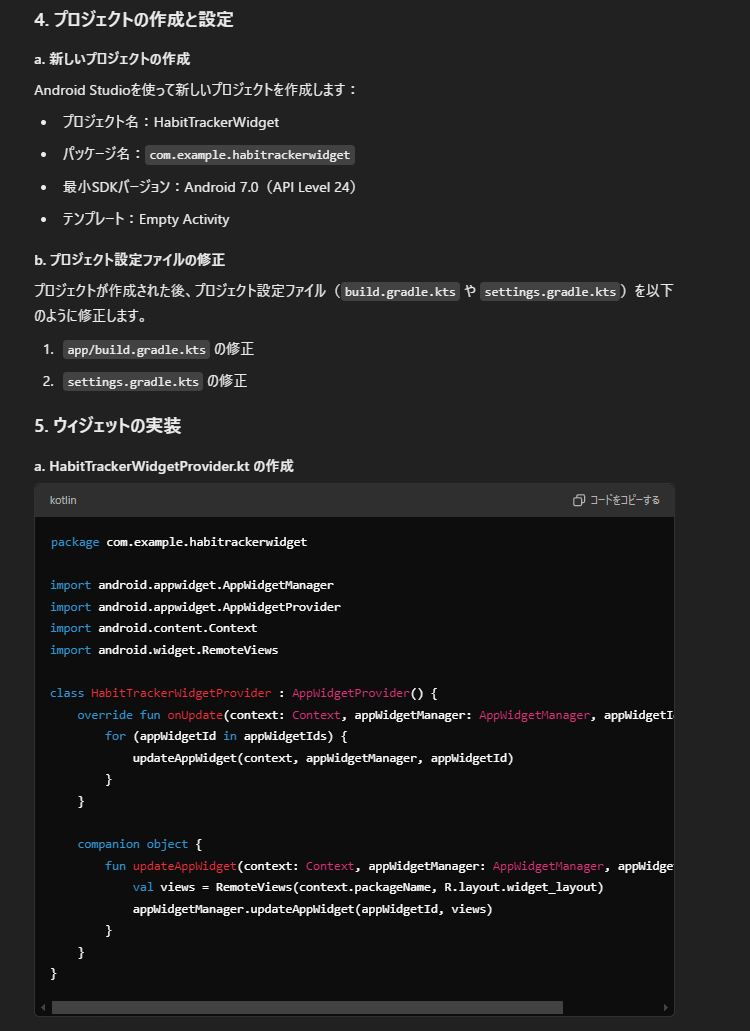Click subheading 'b. プロジェクト設定ファイルの修正'
Image resolution: width=750 pixels, height=1031 pixels.
pos(129,260)
